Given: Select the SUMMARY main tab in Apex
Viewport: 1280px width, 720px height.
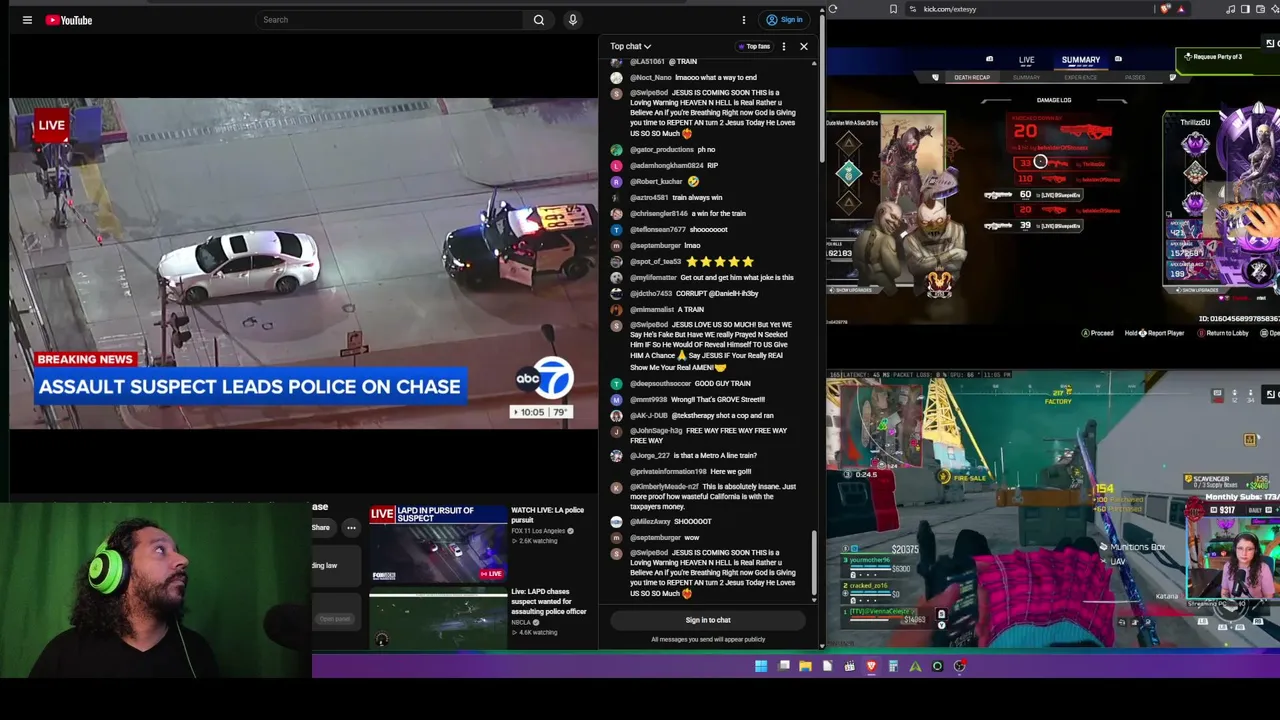Looking at the screenshot, I should (1080, 60).
